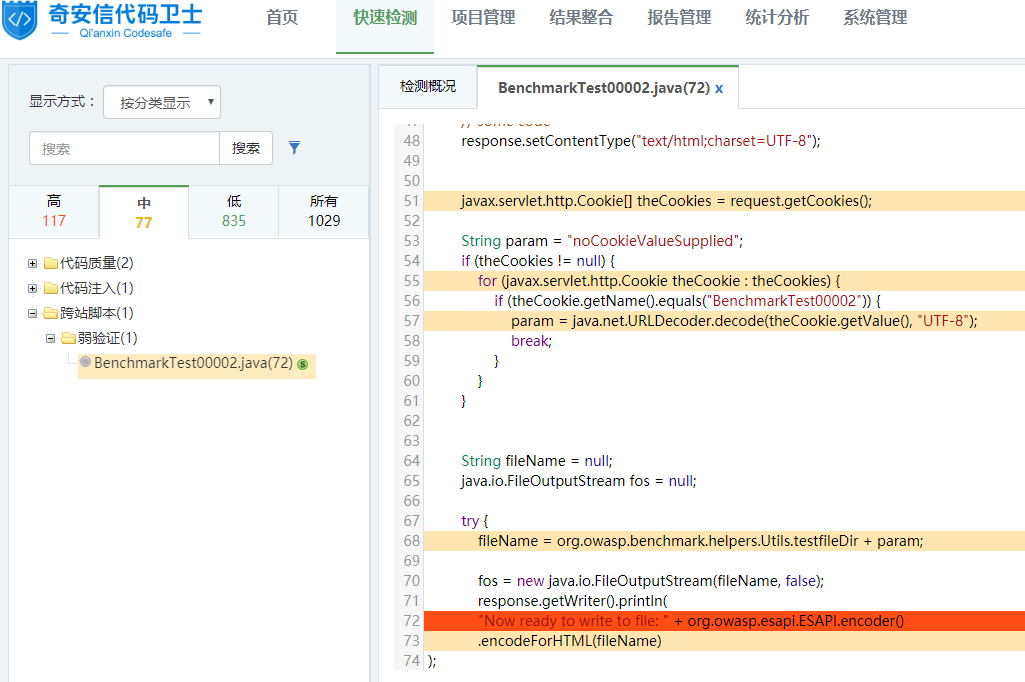Click the gray status dot beside BenchmarkTest00002.java

coord(85,362)
